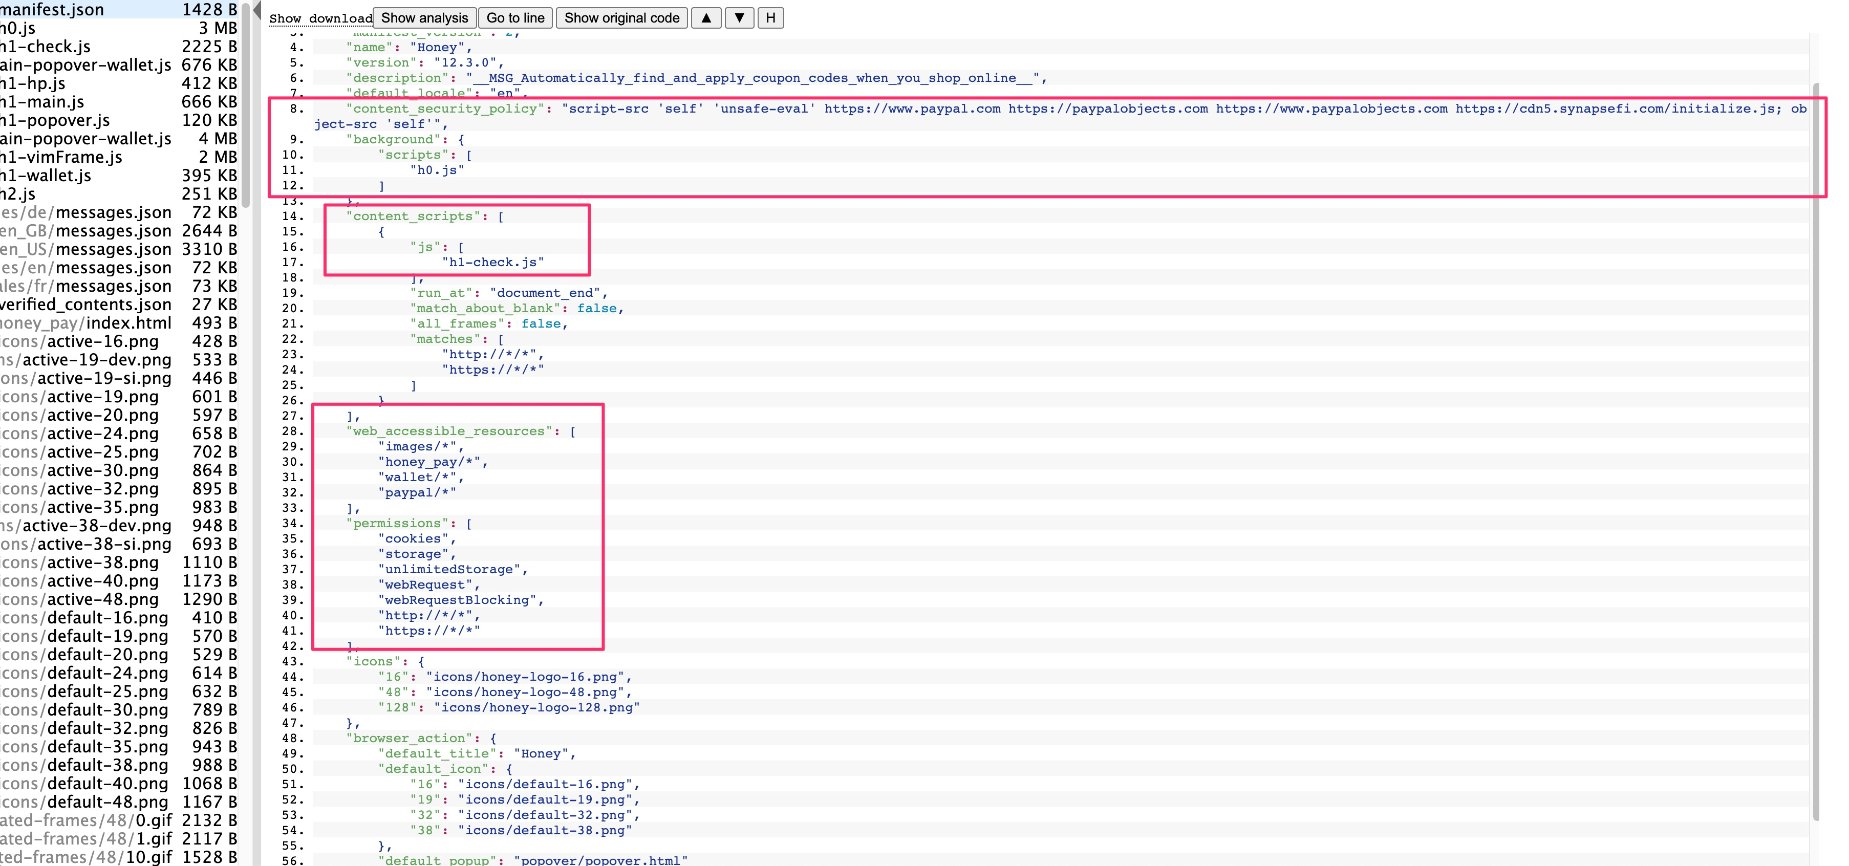The height and width of the screenshot is (866, 1849).
Task: Select h1-vimFrame.js file
Action: (x=119, y=157)
